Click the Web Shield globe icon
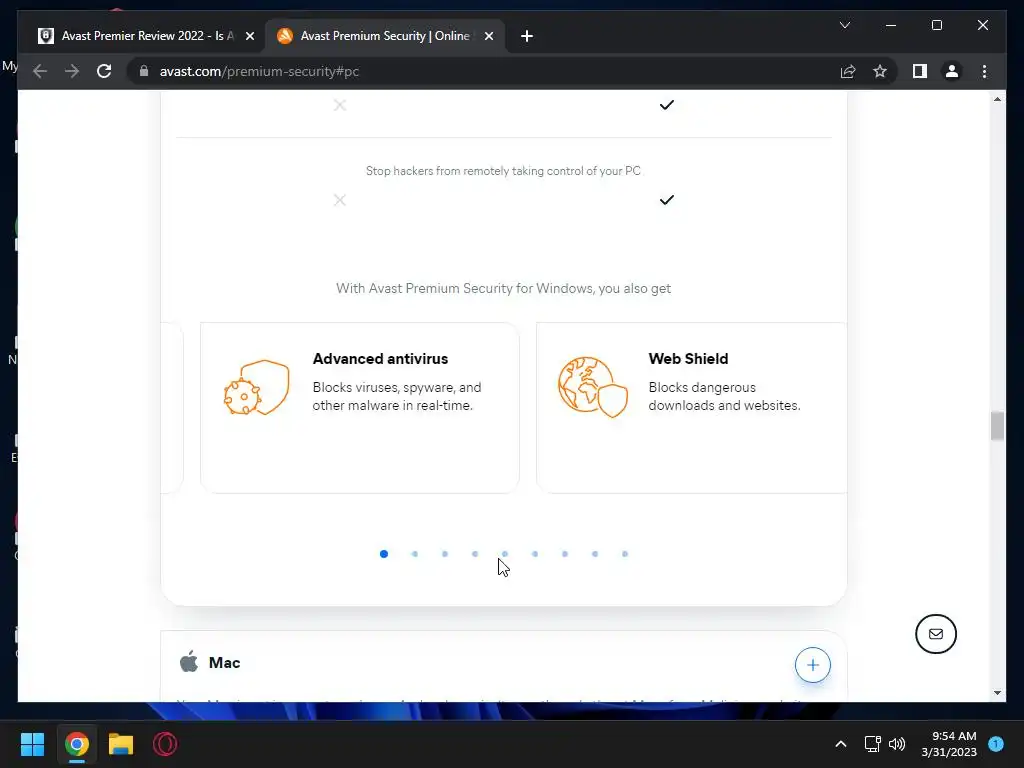 [x=592, y=388]
